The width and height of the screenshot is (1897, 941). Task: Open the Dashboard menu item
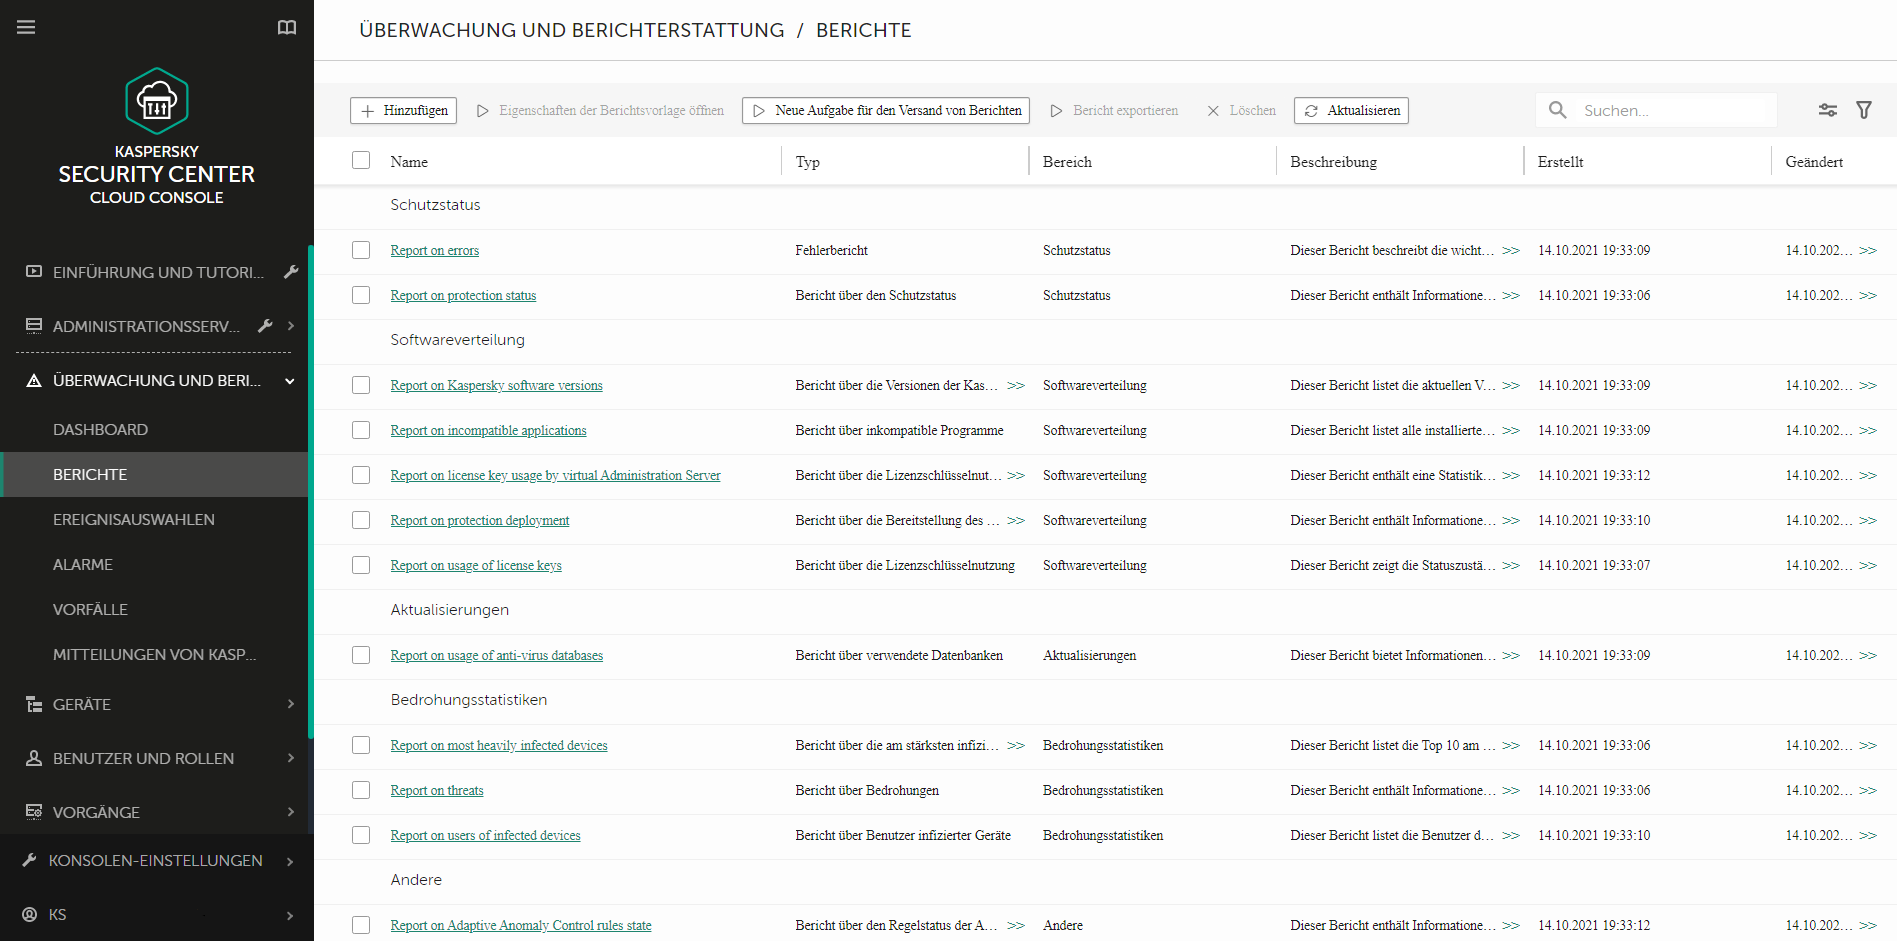coord(101,429)
